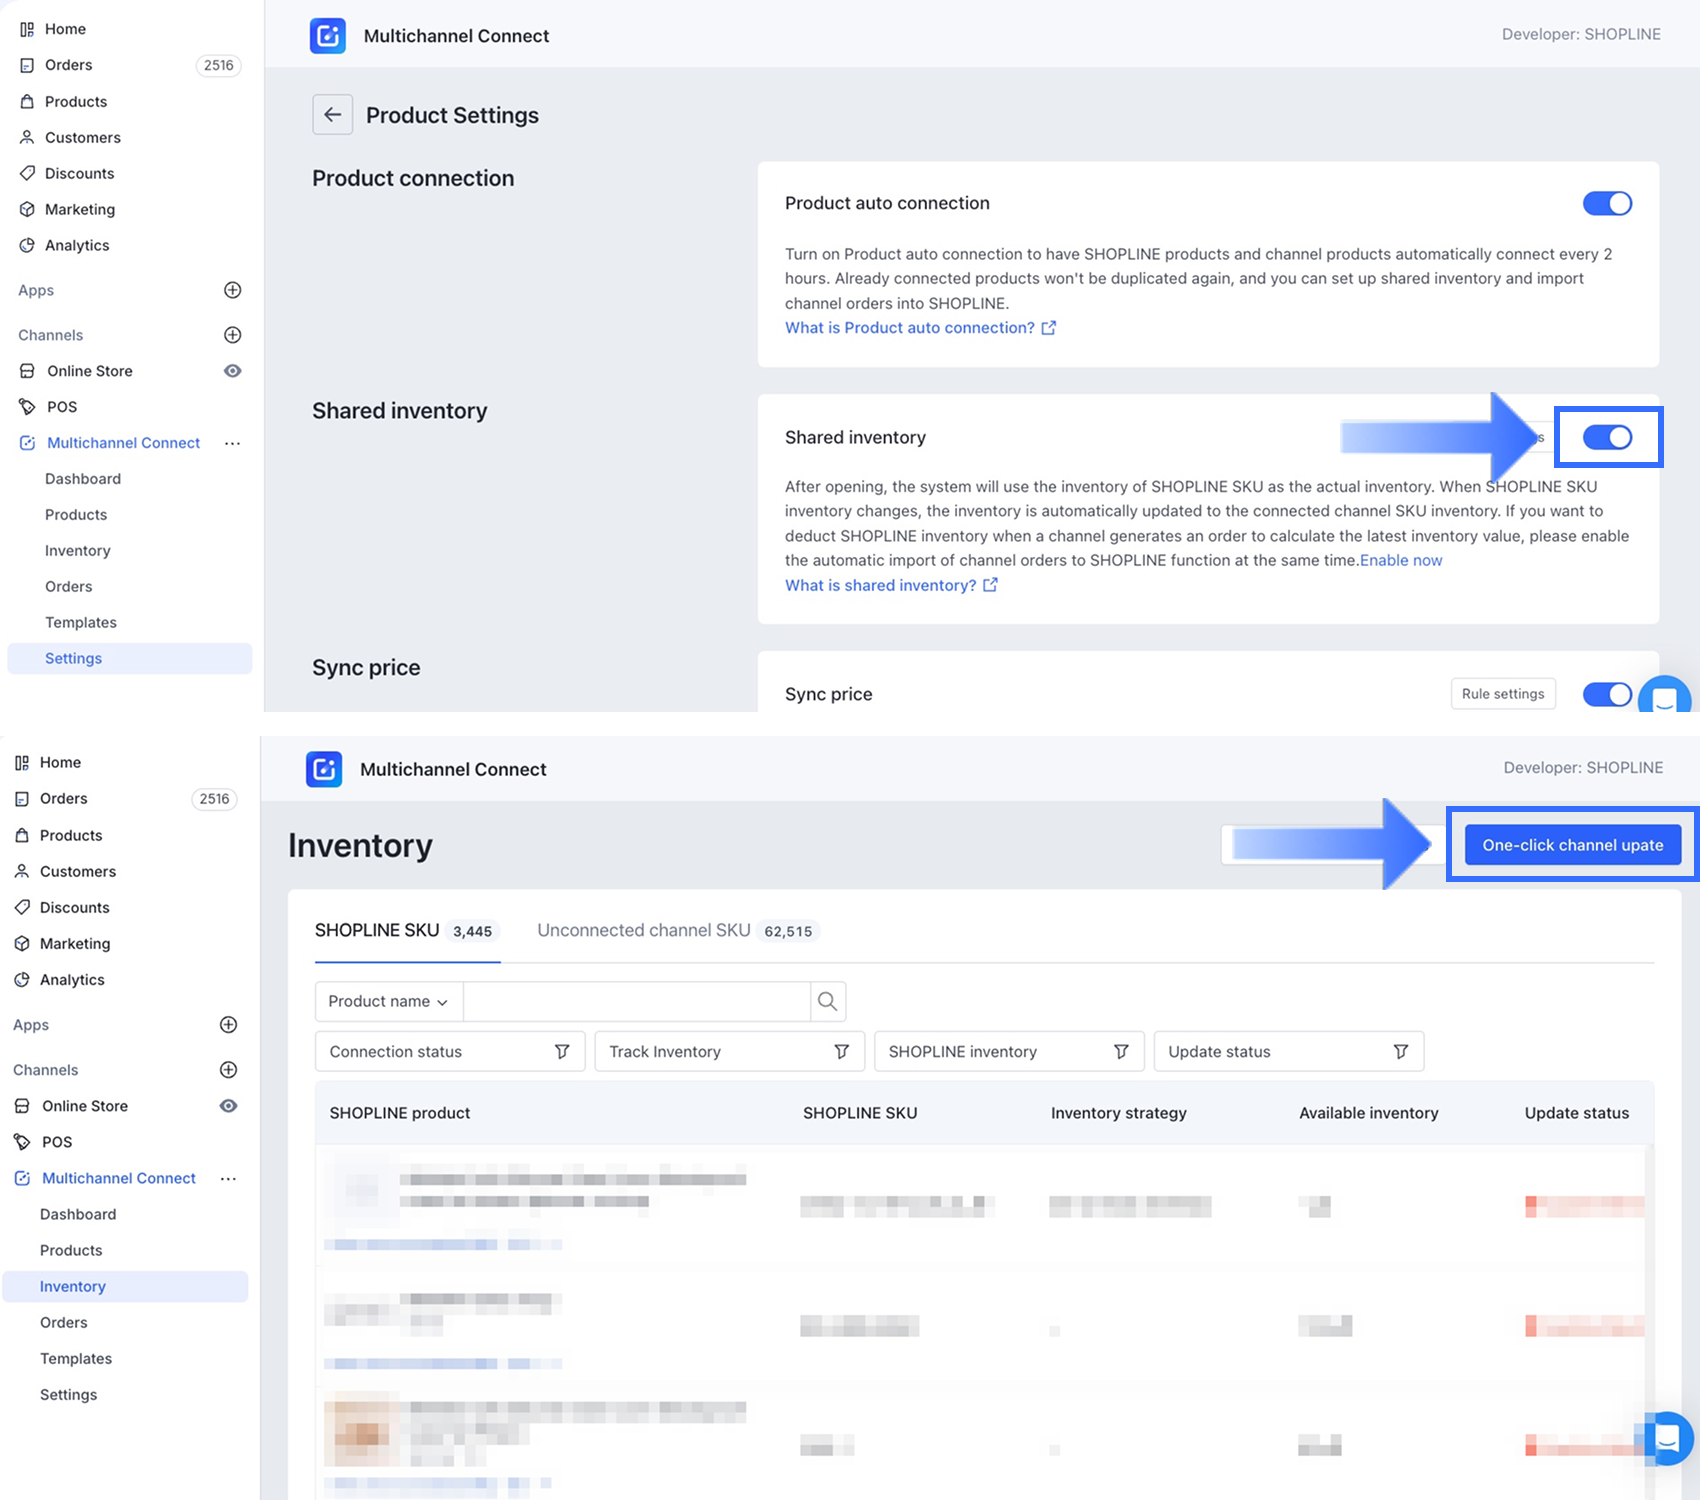This screenshot has width=1700, height=1500.
Task: Click the Online Store storefront icon in Product Settings sidebar
Action: coord(27,371)
